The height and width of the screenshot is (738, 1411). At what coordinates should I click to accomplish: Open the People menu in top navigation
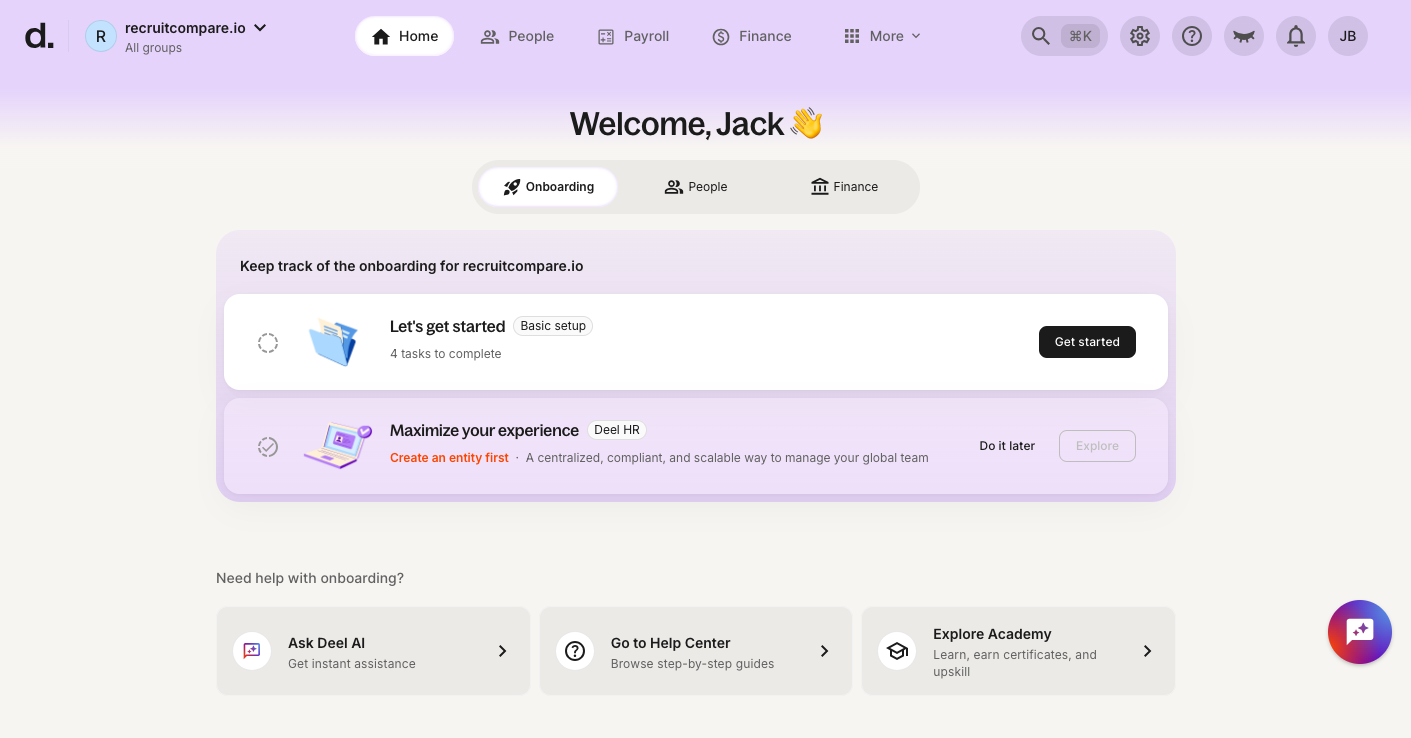(517, 36)
